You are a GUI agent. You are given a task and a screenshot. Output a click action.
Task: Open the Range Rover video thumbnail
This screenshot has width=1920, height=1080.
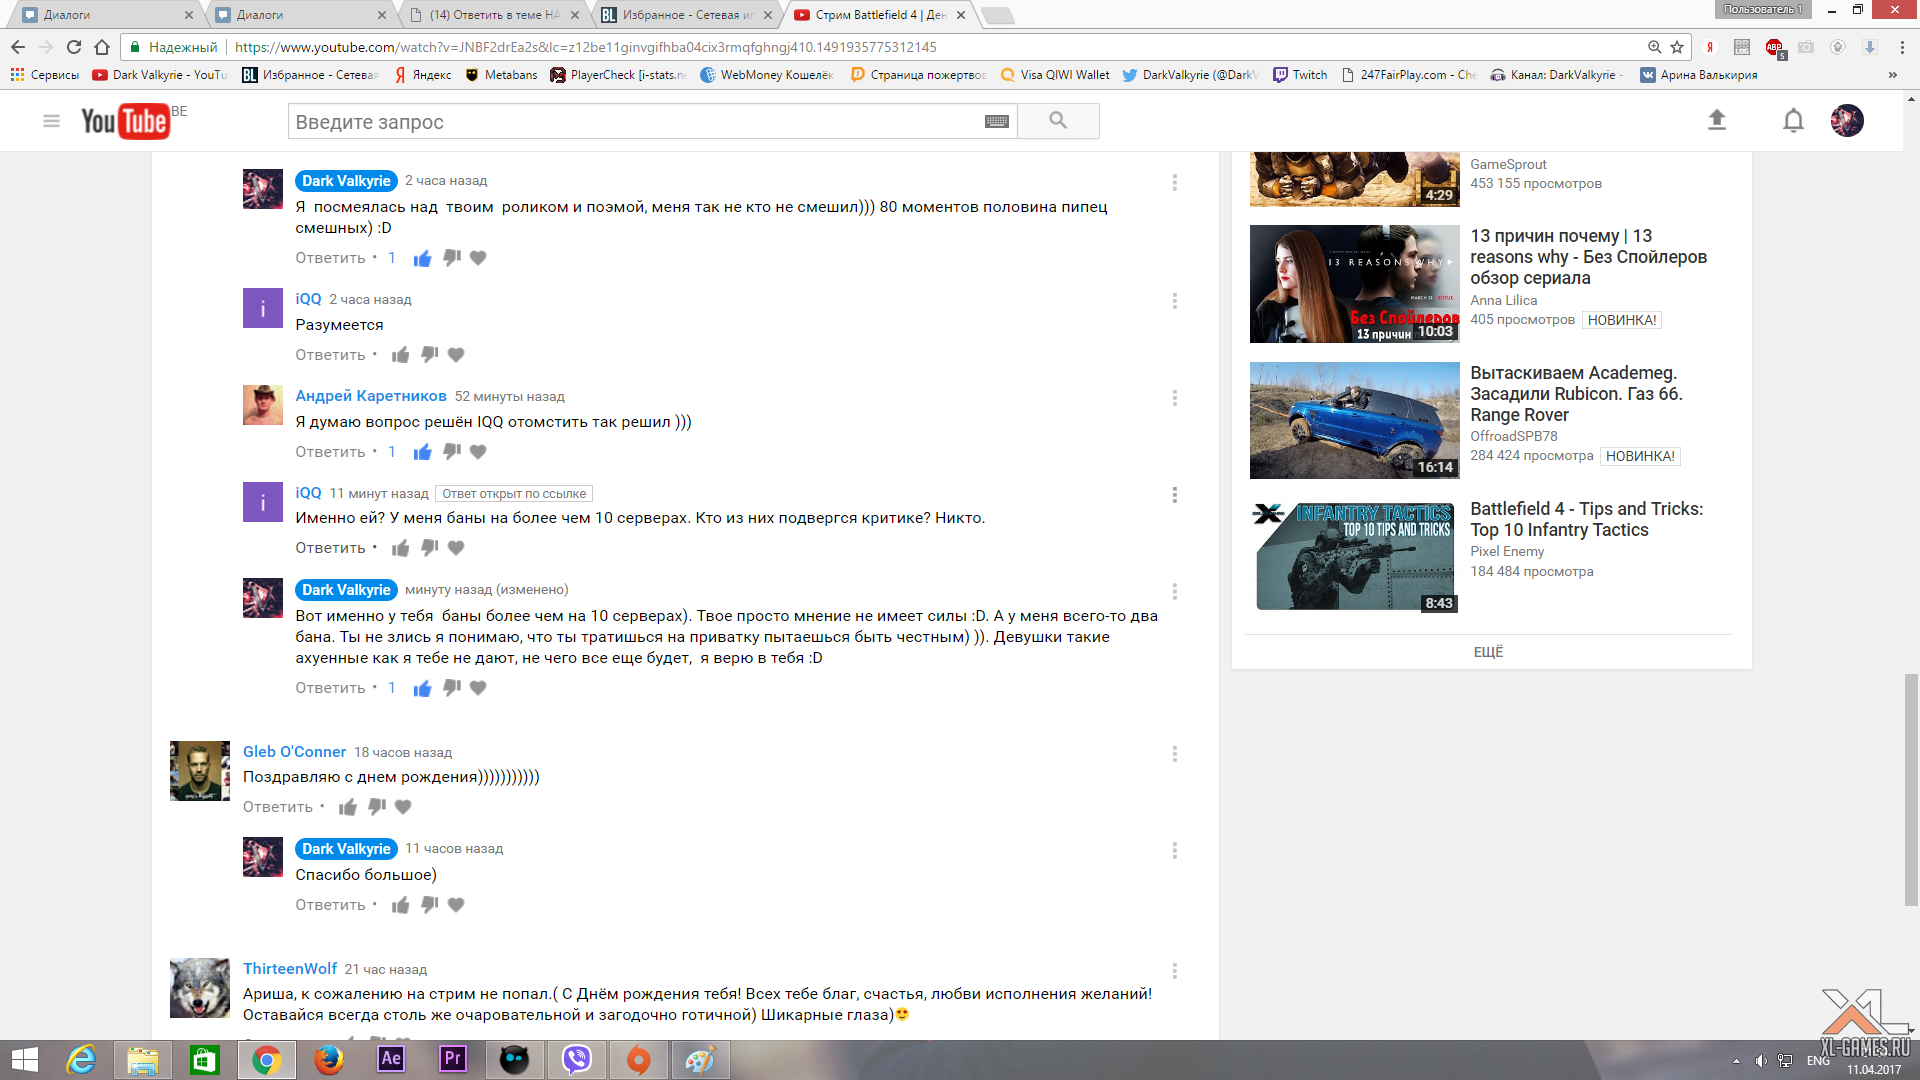1354,420
